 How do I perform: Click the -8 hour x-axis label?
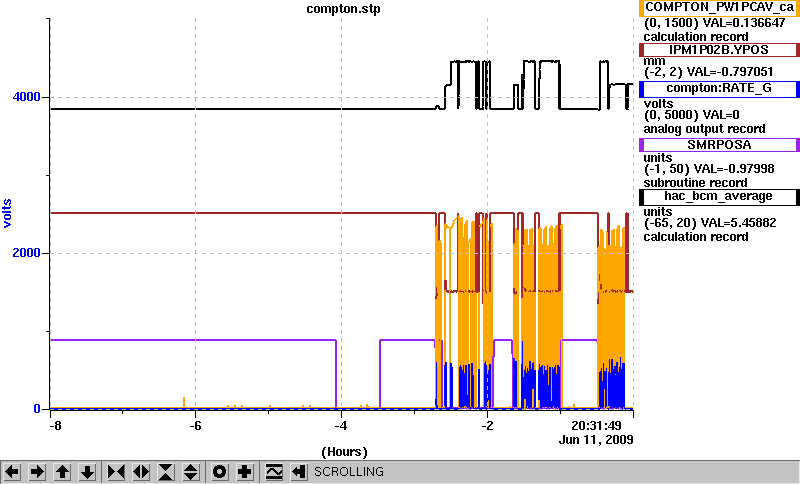click(x=55, y=425)
